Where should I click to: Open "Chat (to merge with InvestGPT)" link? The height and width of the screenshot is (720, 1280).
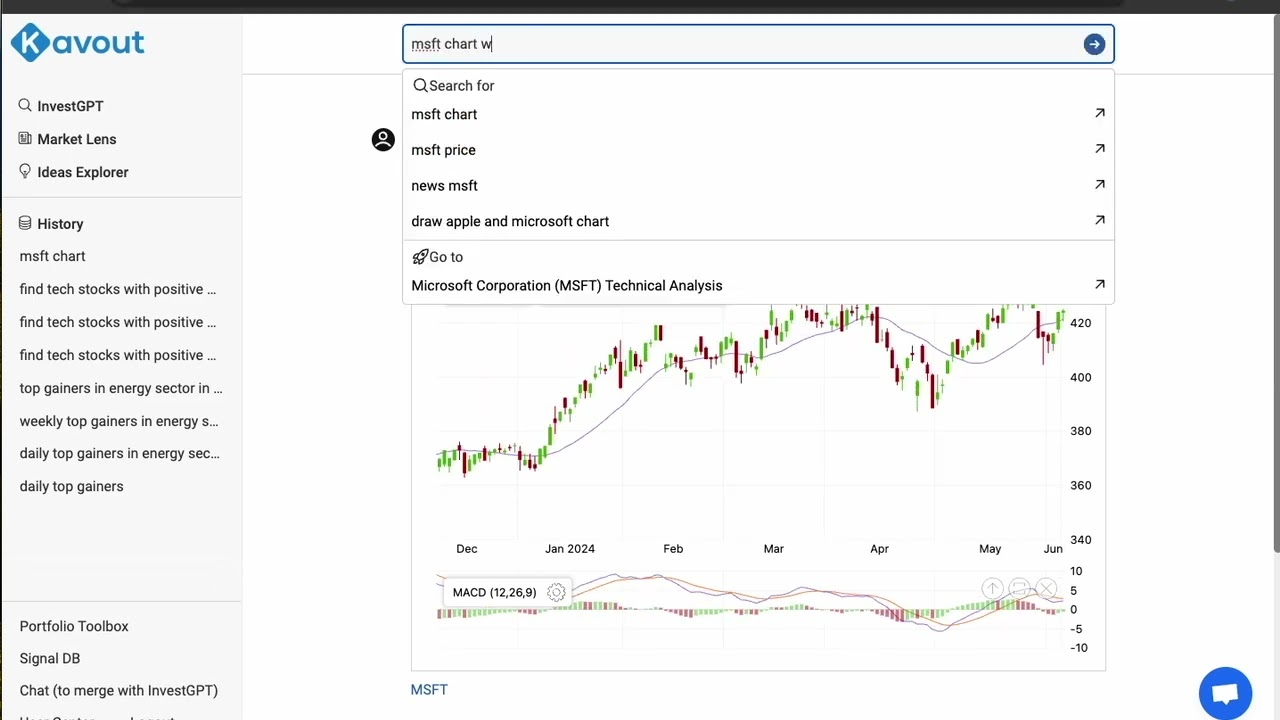(x=119, y=690)
